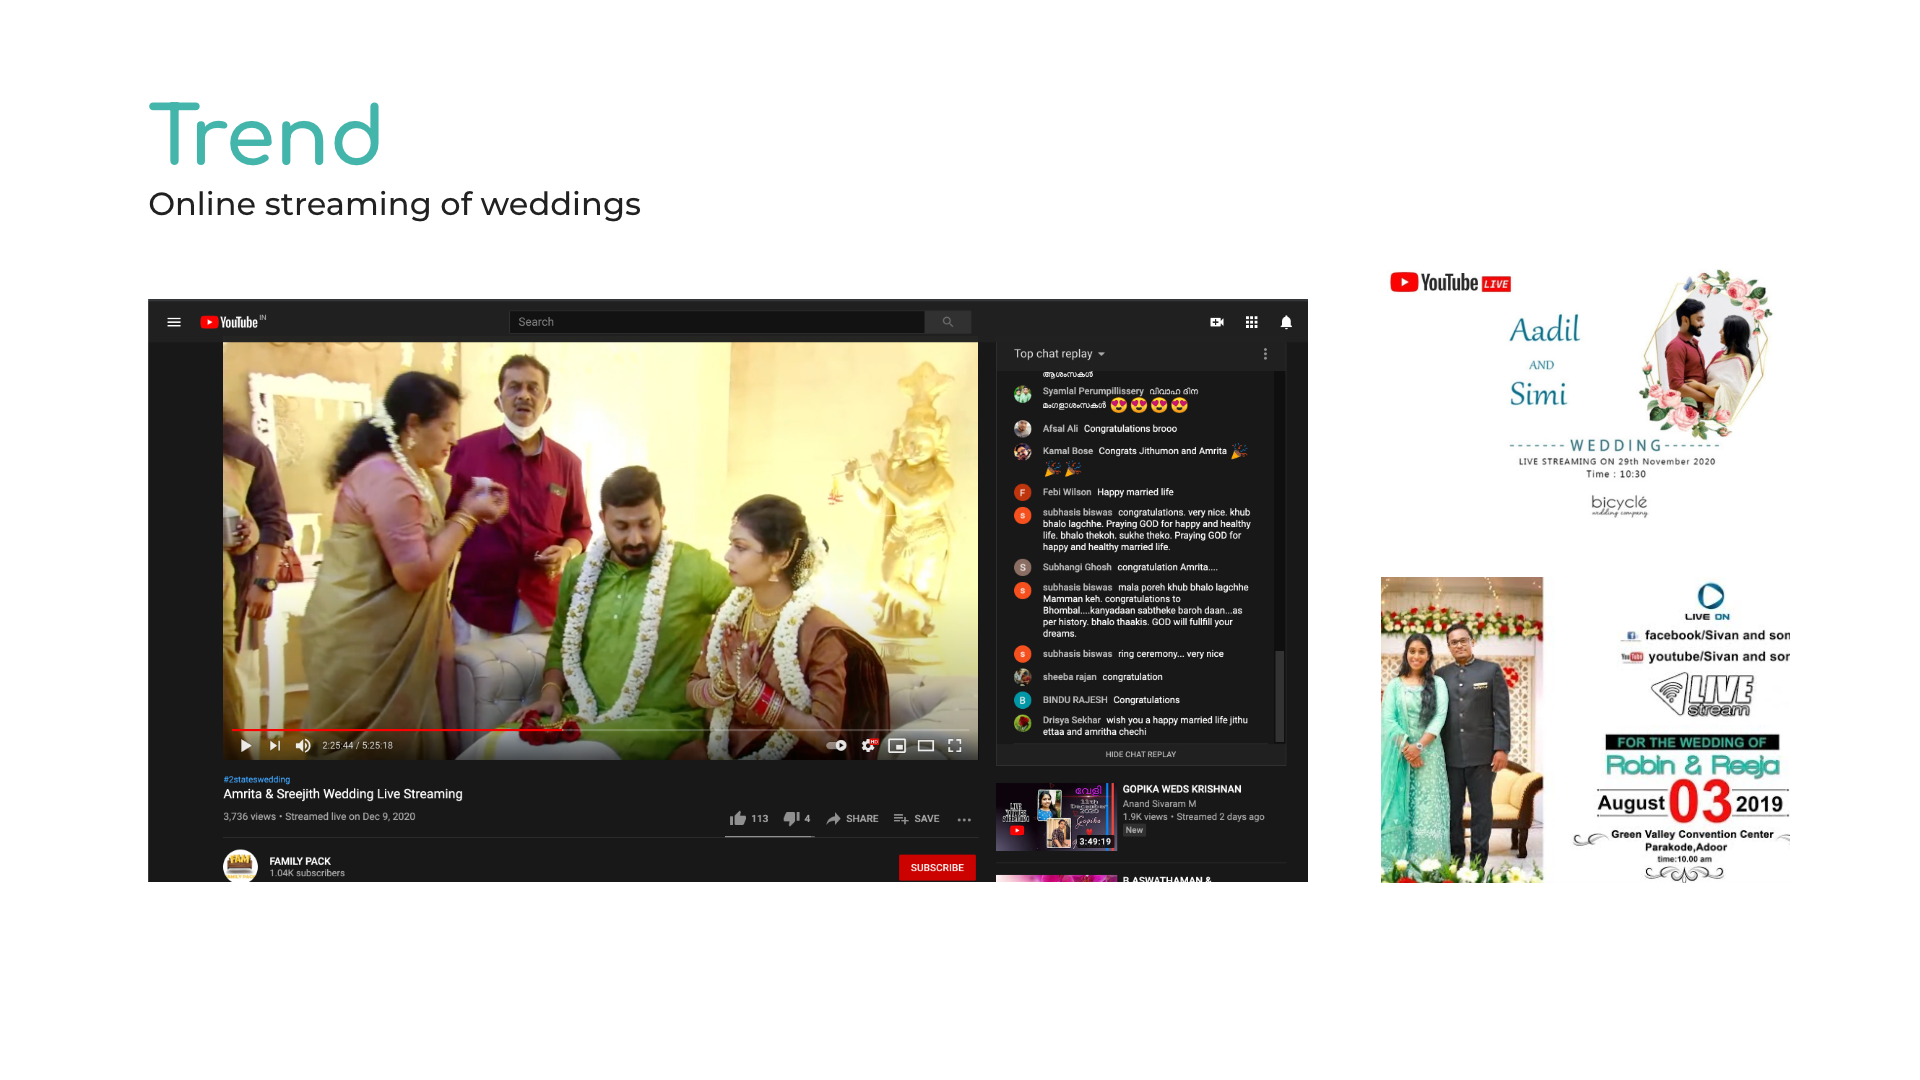Subscribe to the Family Pack channel
1920x1080 pixels.
[x=937, y=867]
